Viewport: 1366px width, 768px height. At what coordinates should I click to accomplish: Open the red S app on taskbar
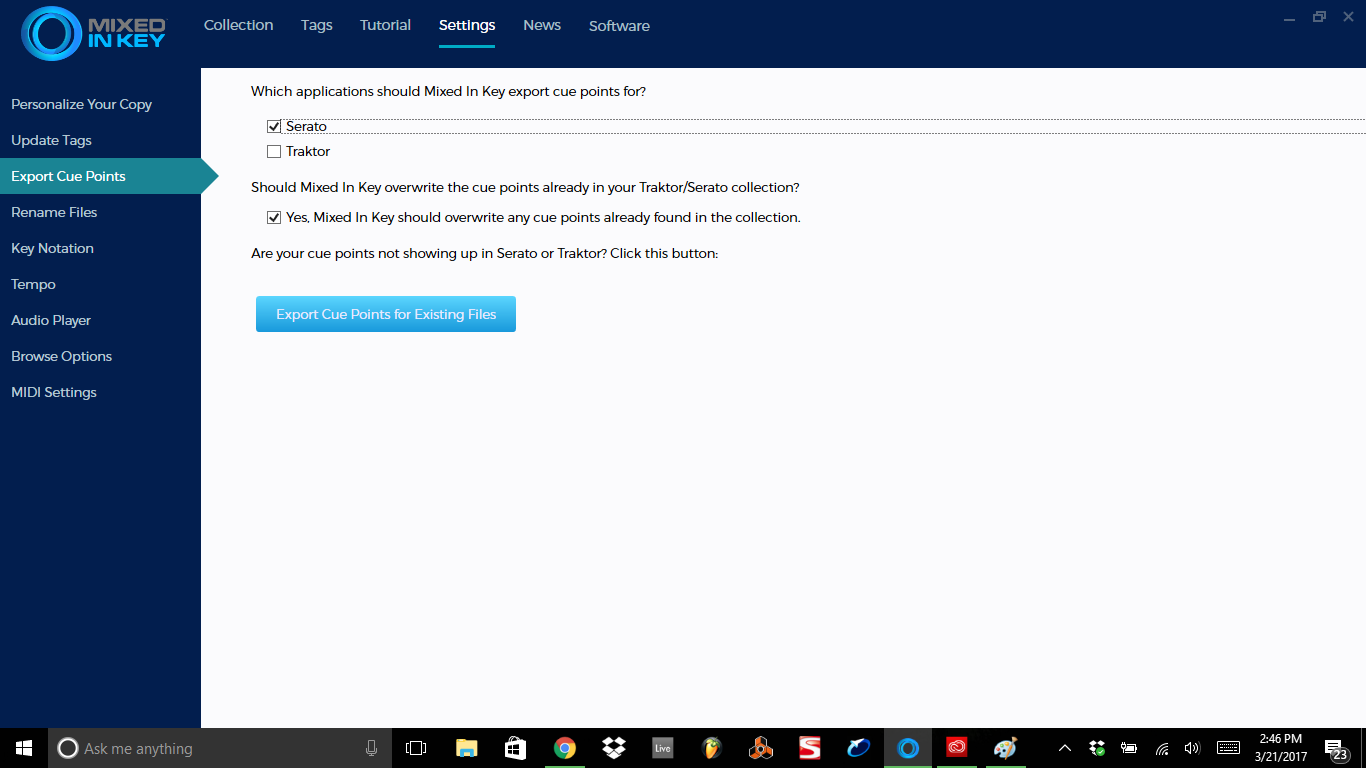pos(810,748)
